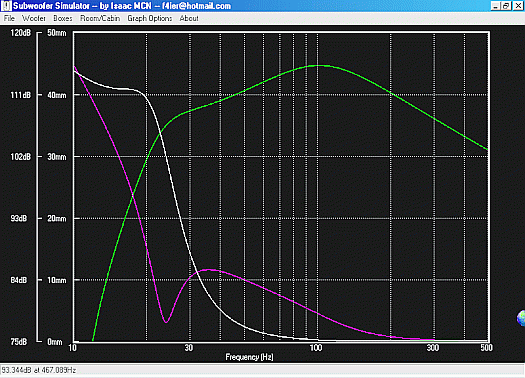Close the Subwoofer Simulator window
Screen dimensions: 525x378
[x=518, y=6]
